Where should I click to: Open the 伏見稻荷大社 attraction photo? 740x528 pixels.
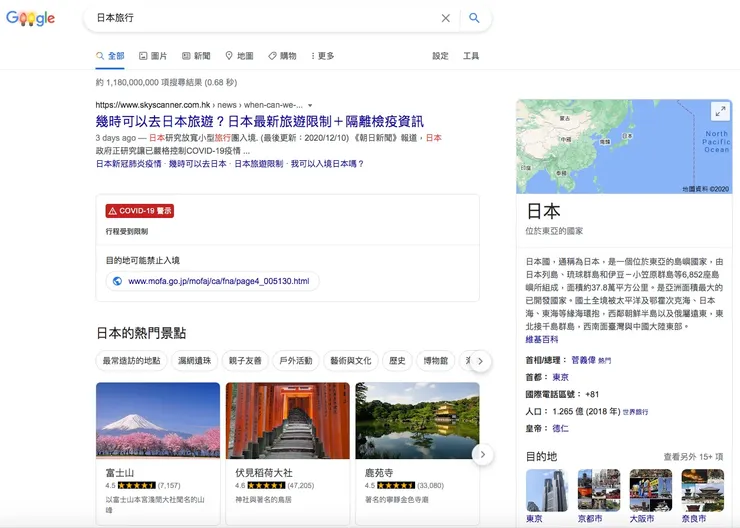click(287, 420)
